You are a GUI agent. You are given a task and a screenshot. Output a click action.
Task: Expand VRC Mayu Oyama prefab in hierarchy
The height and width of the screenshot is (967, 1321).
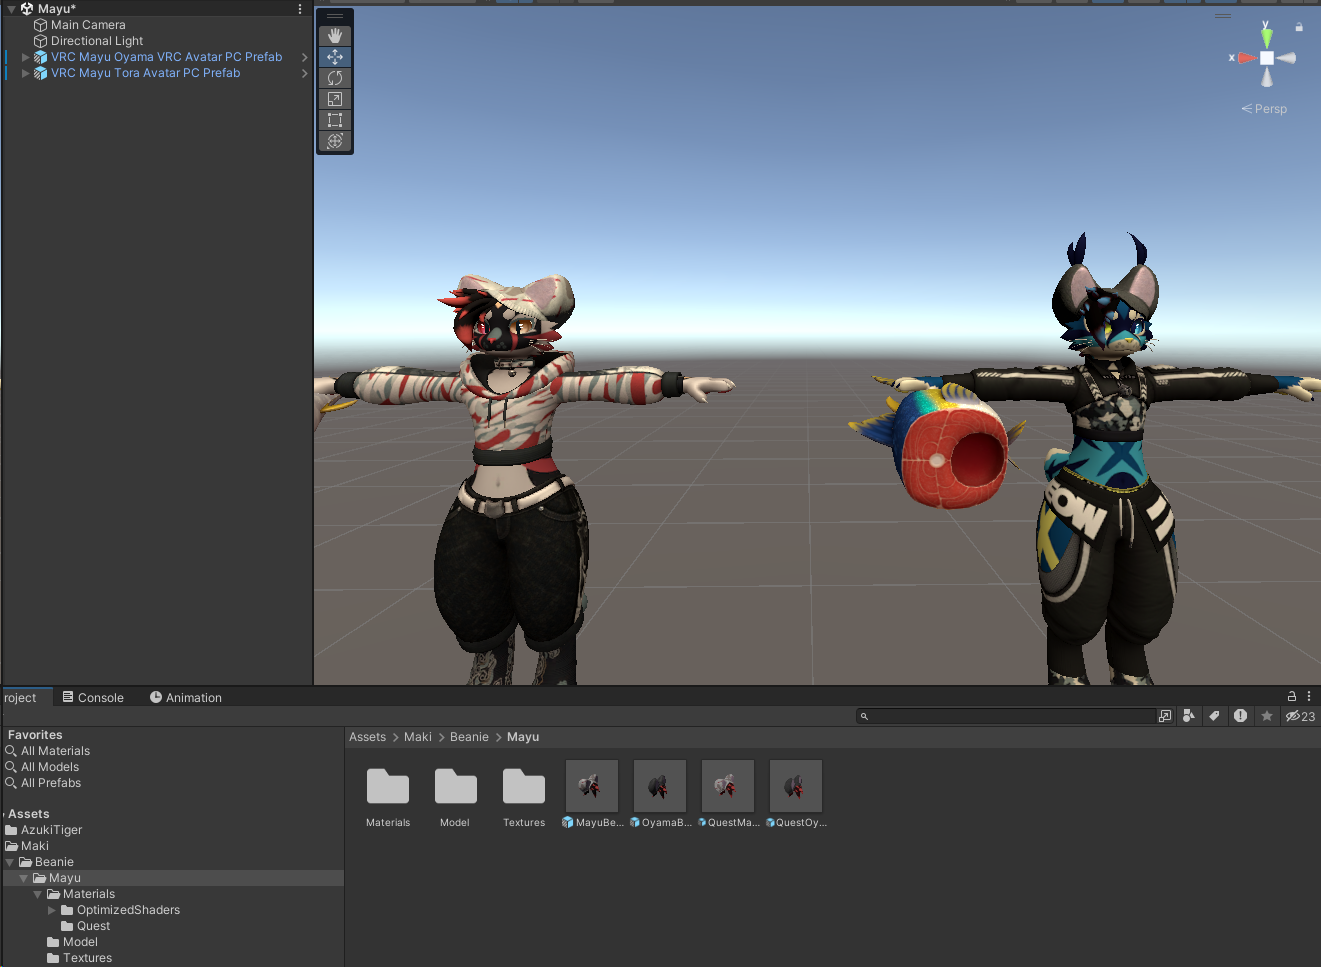[x=26, y=57]
